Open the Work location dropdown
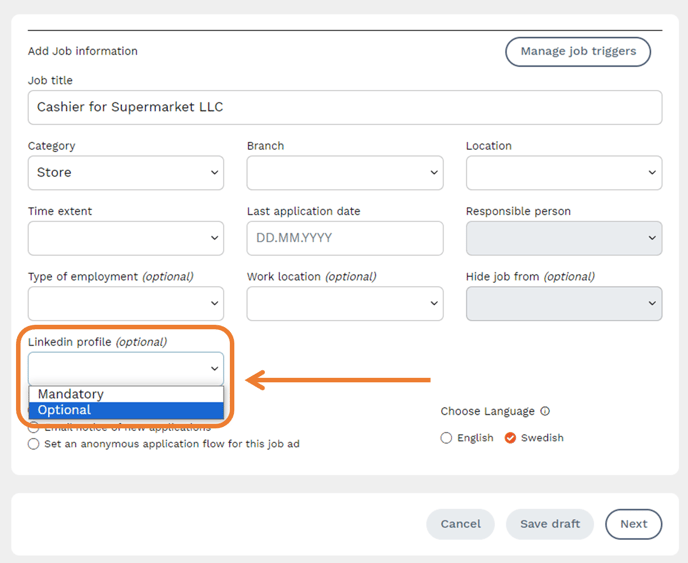The image size is (688, 563). point(344,303)
